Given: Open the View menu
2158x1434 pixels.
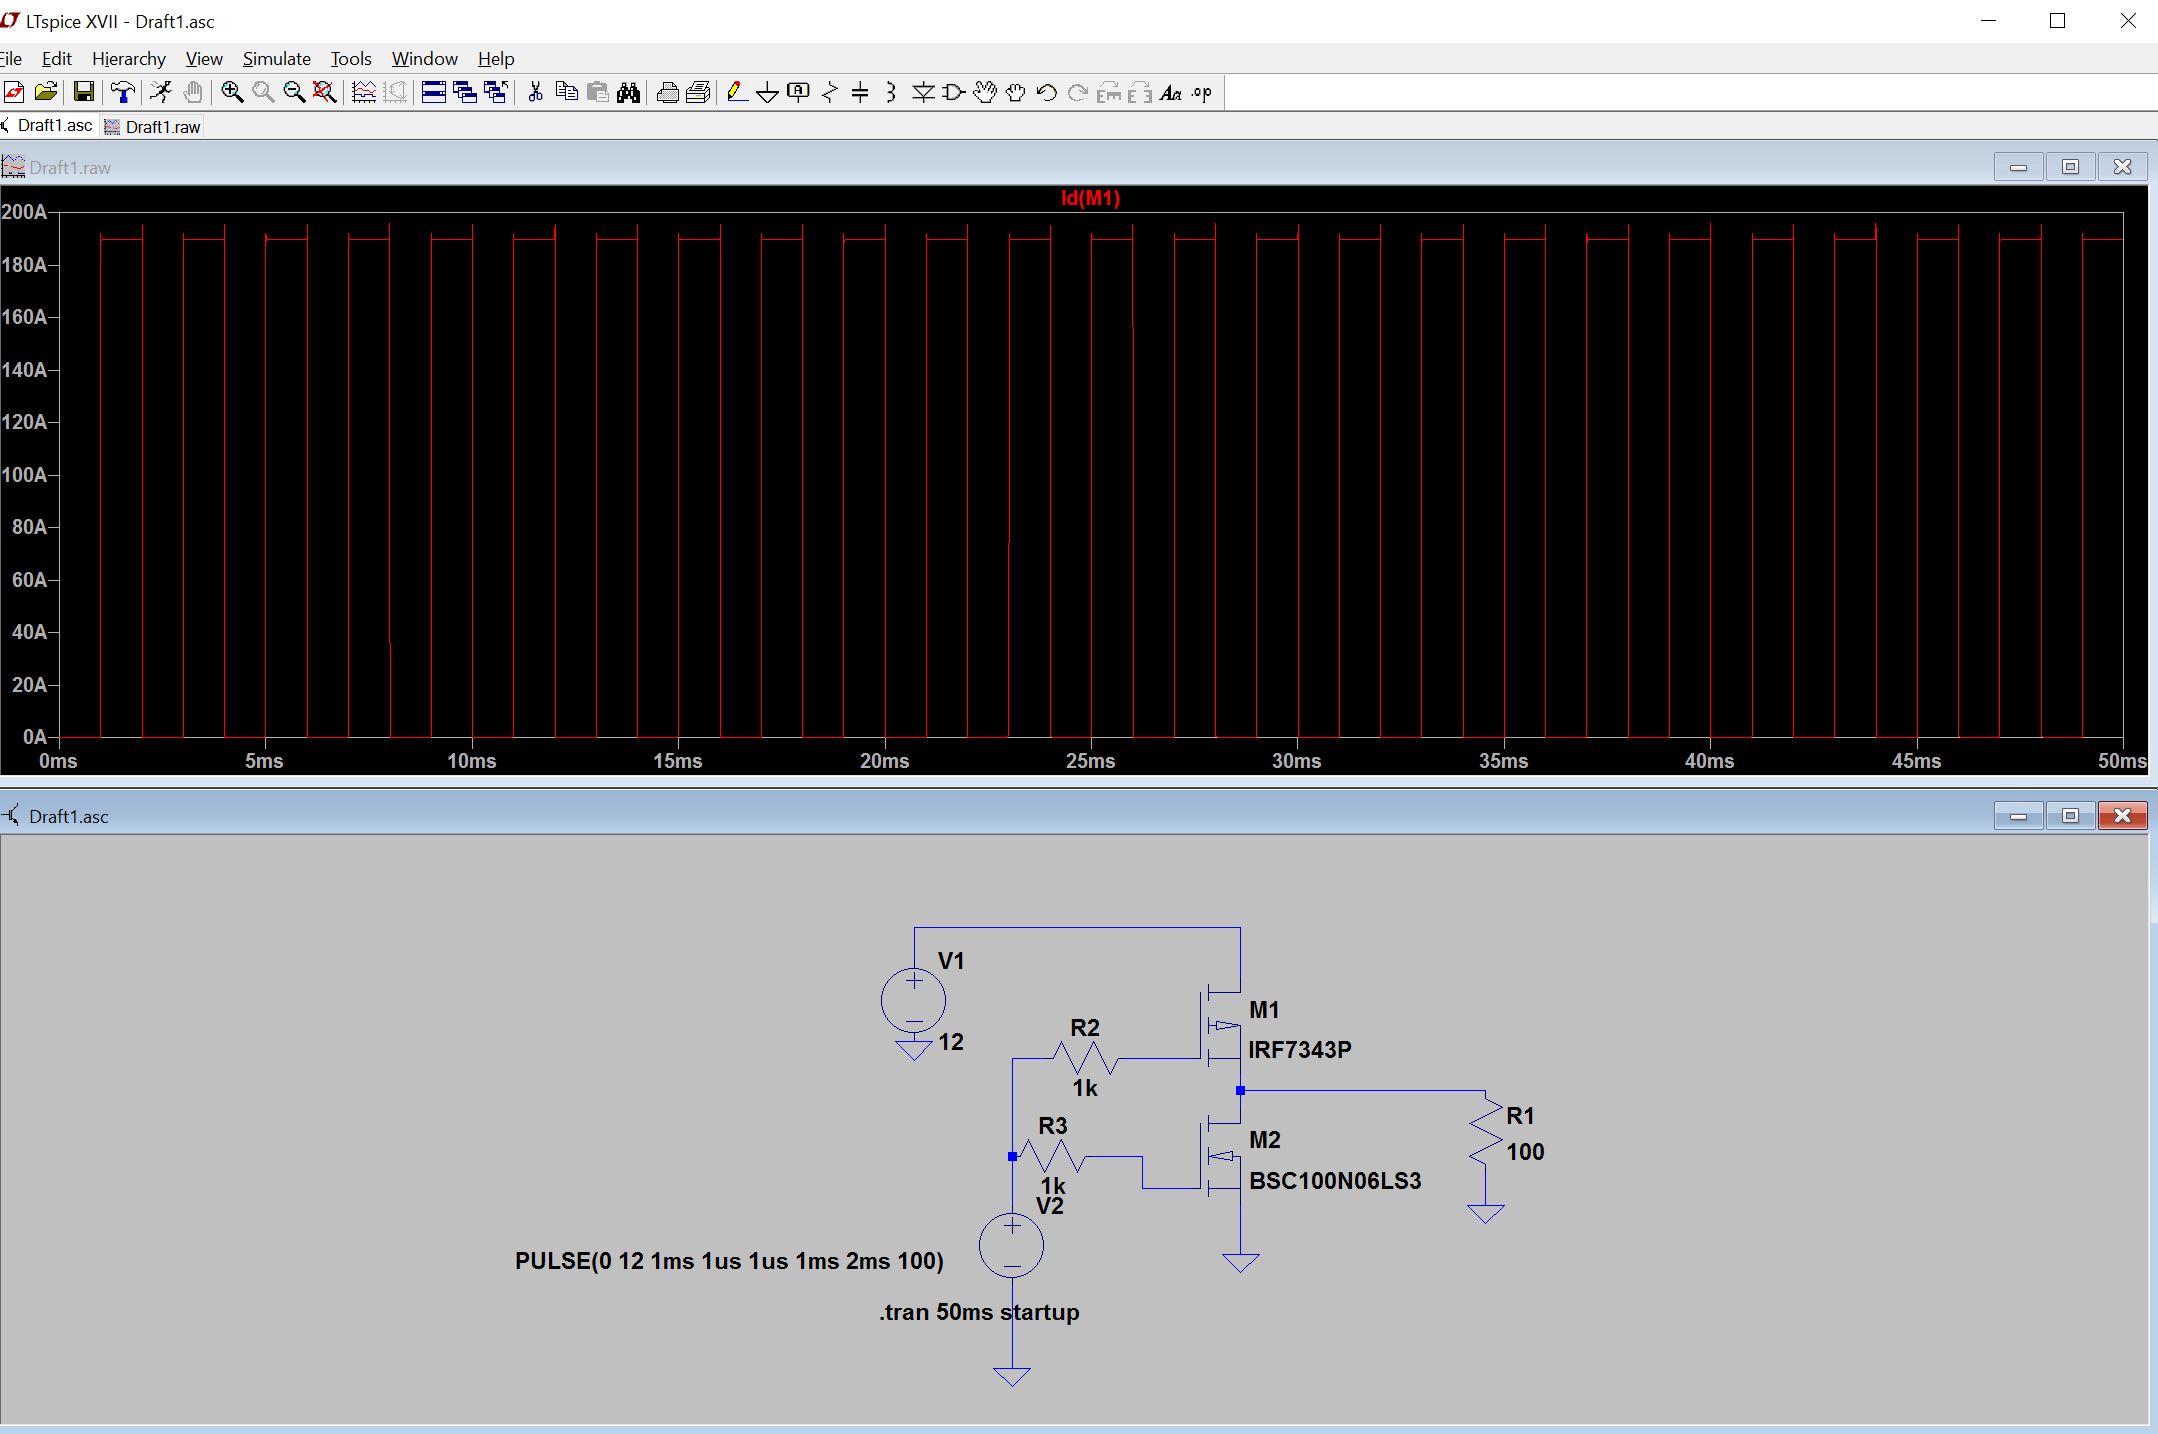Looking at the screenshot, I should pyautogui.click(x=204, y=59).
